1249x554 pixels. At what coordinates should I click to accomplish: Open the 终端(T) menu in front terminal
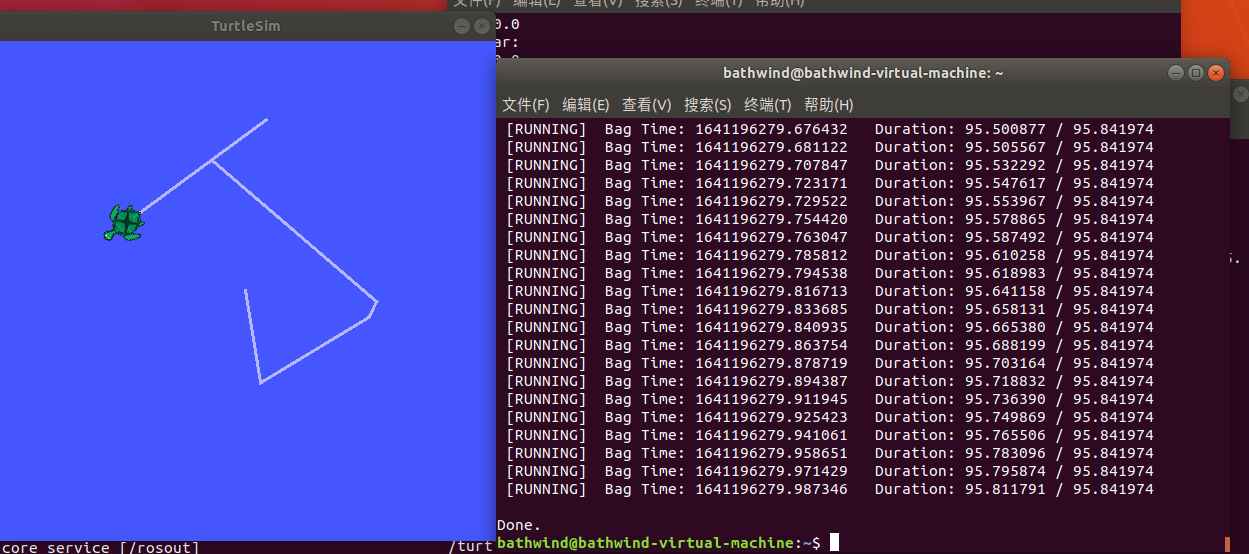768,105
